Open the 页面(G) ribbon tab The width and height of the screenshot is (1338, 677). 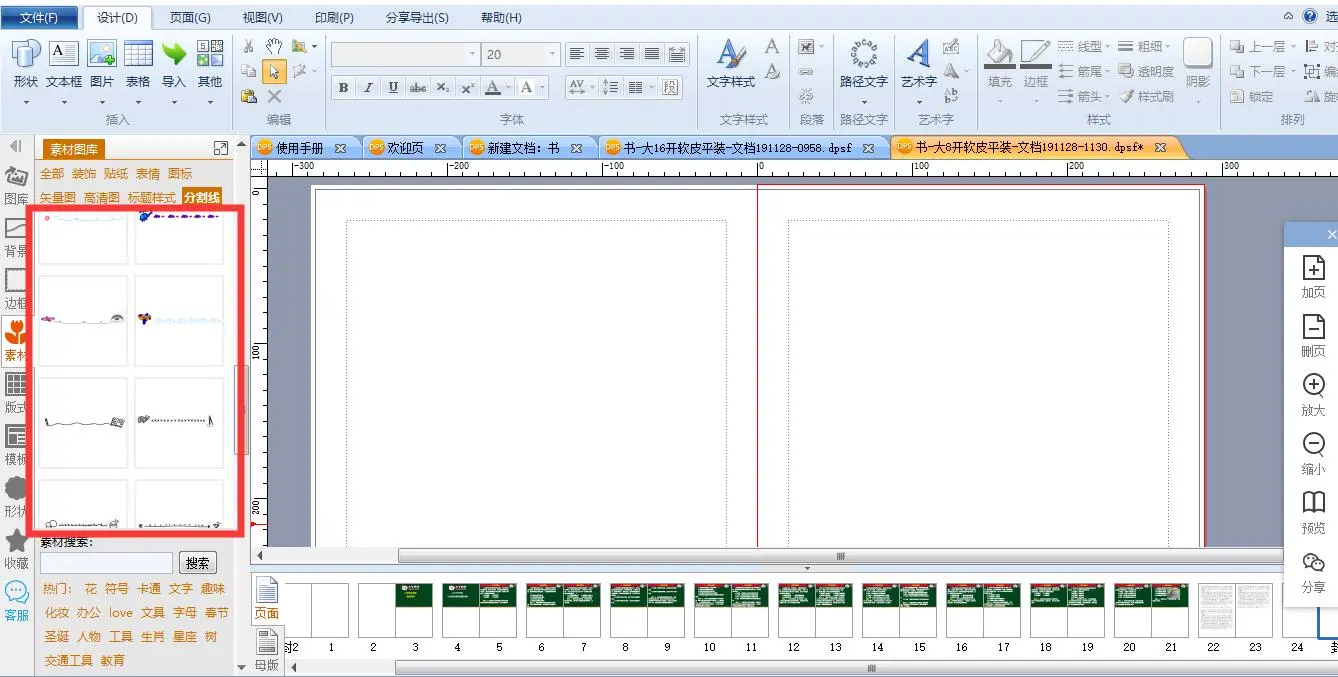[x=190, y=17]
